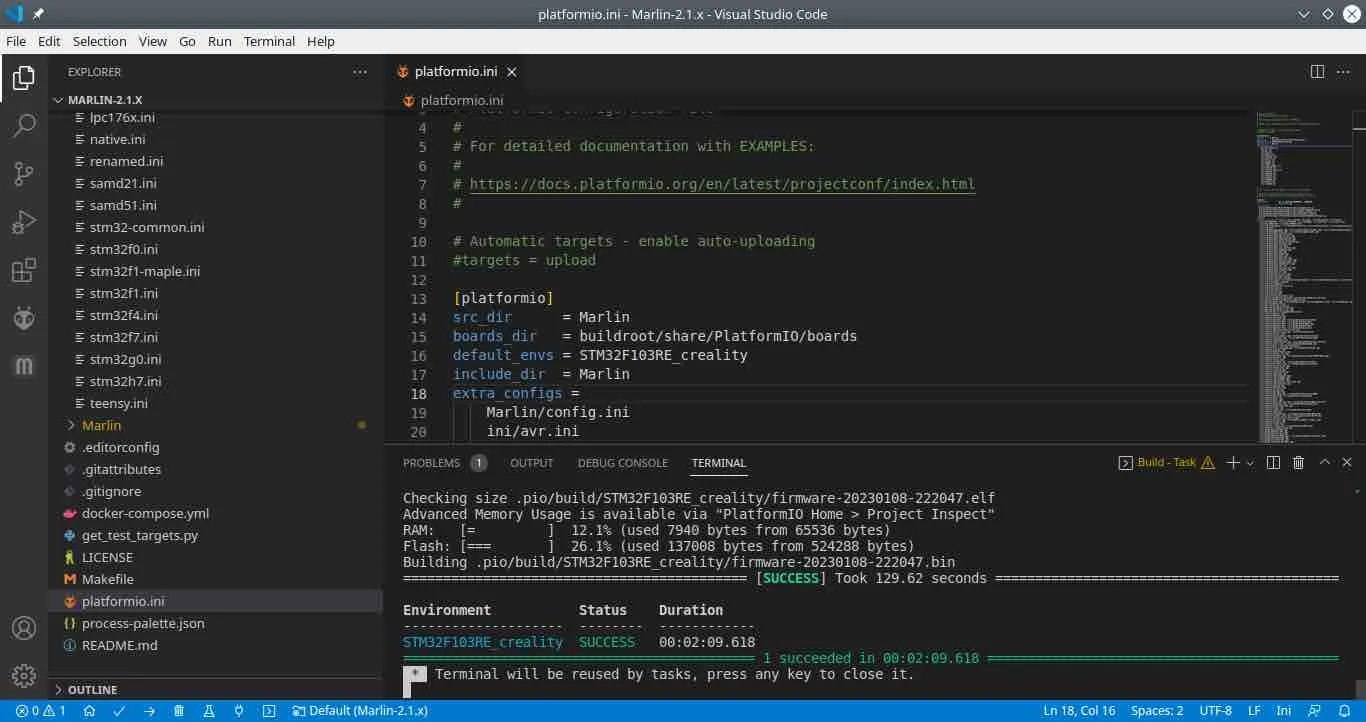Open the PlatformIO docs URL link

(x=721, y=184)
